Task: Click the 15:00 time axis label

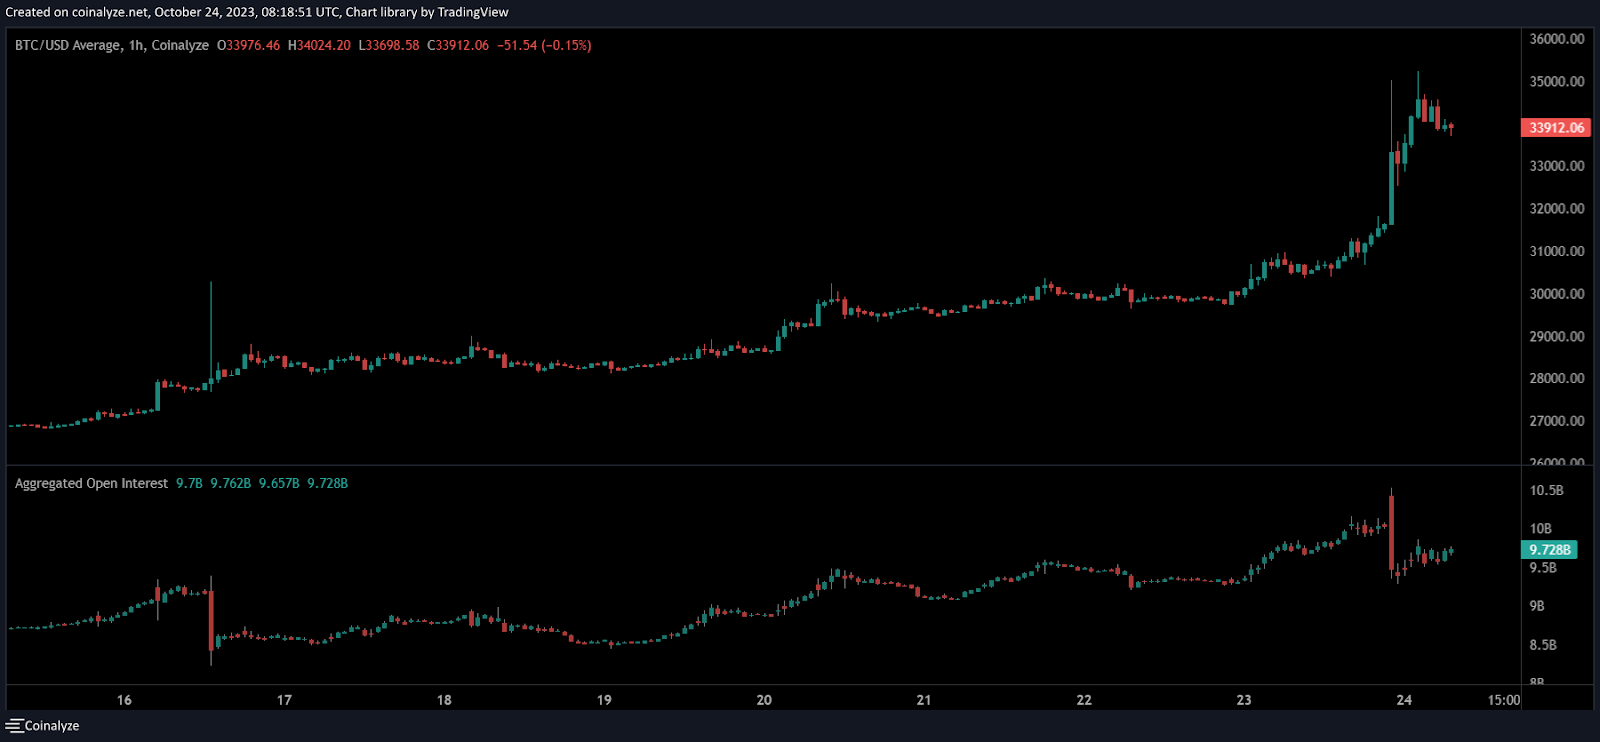Action: 1504,700
